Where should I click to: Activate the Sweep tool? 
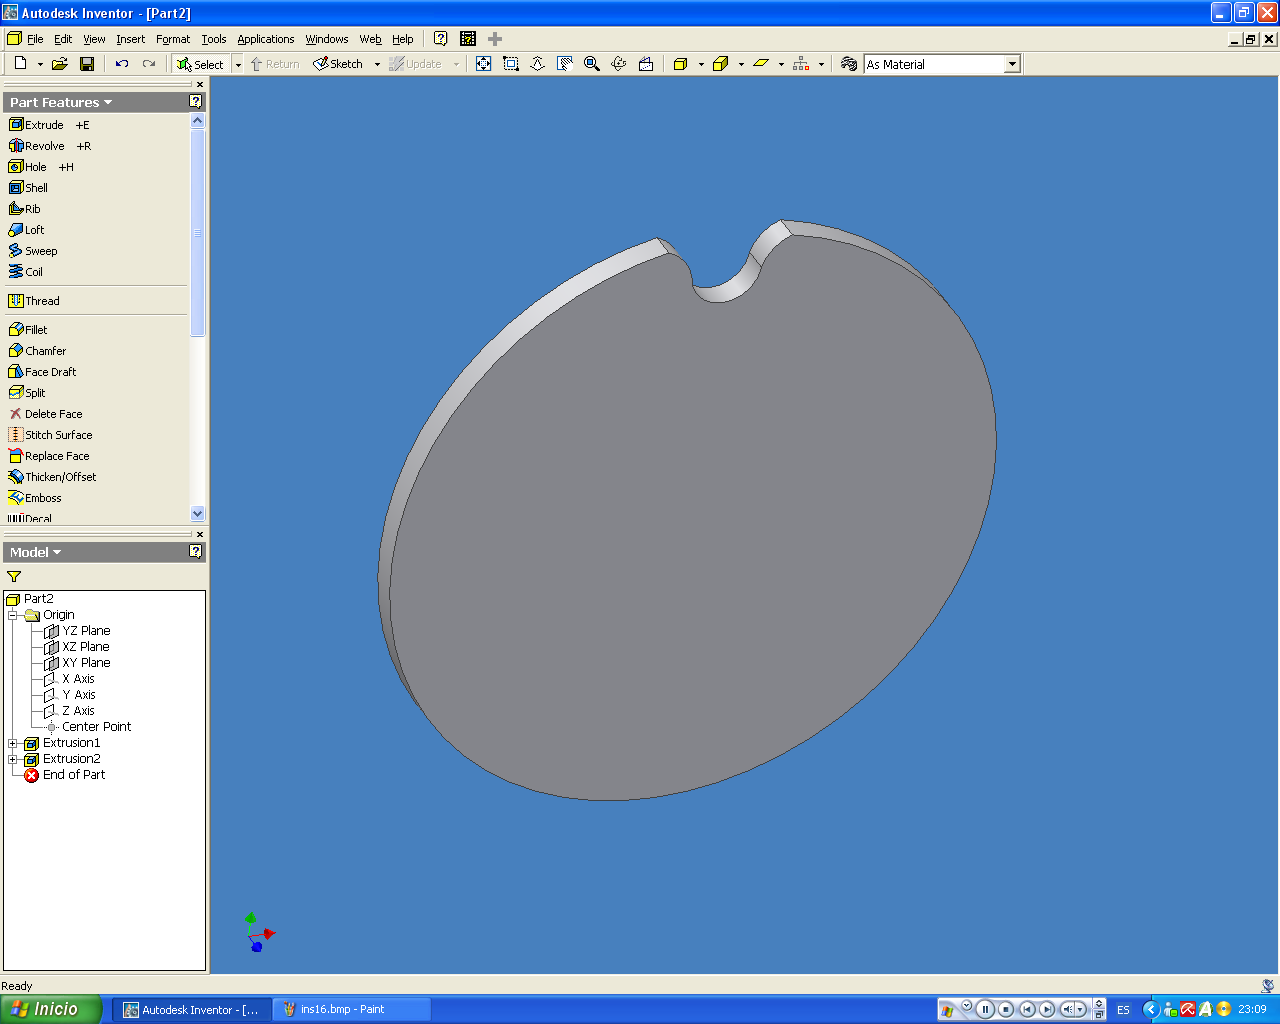[33, 251]
